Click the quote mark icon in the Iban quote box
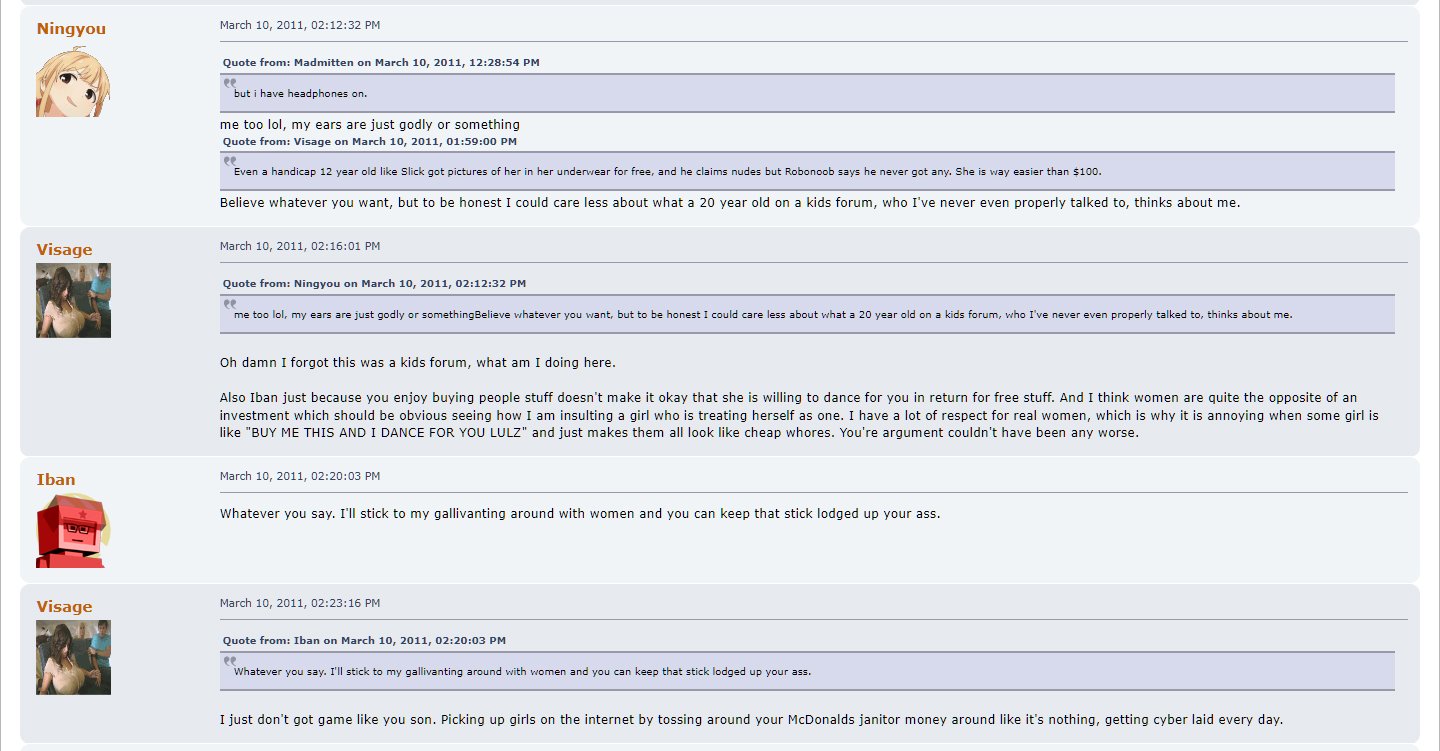Image resolution: width=1440 pixels, height=751 pixels. point(230,661)
